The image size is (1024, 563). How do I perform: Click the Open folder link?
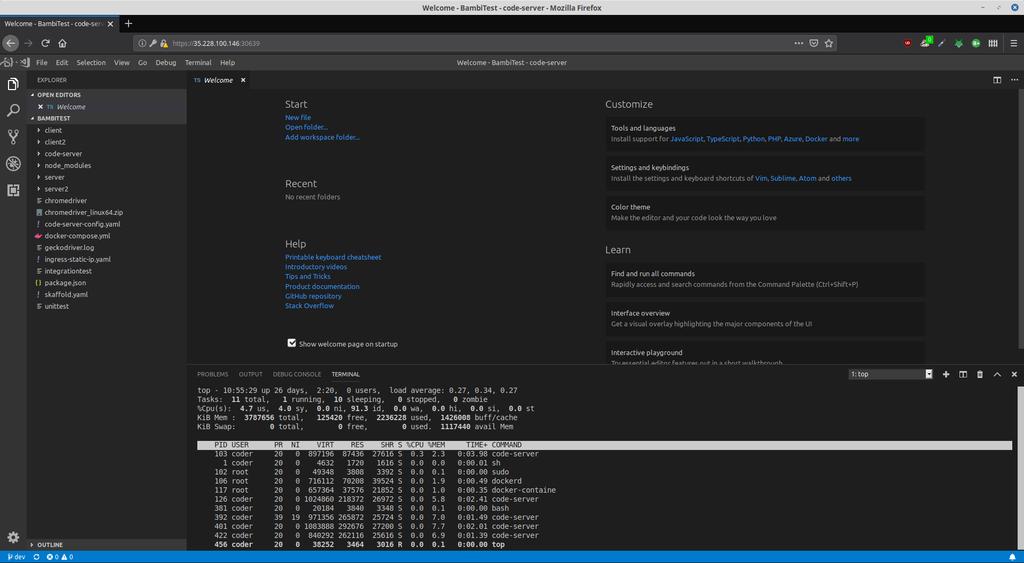(306, 127)
